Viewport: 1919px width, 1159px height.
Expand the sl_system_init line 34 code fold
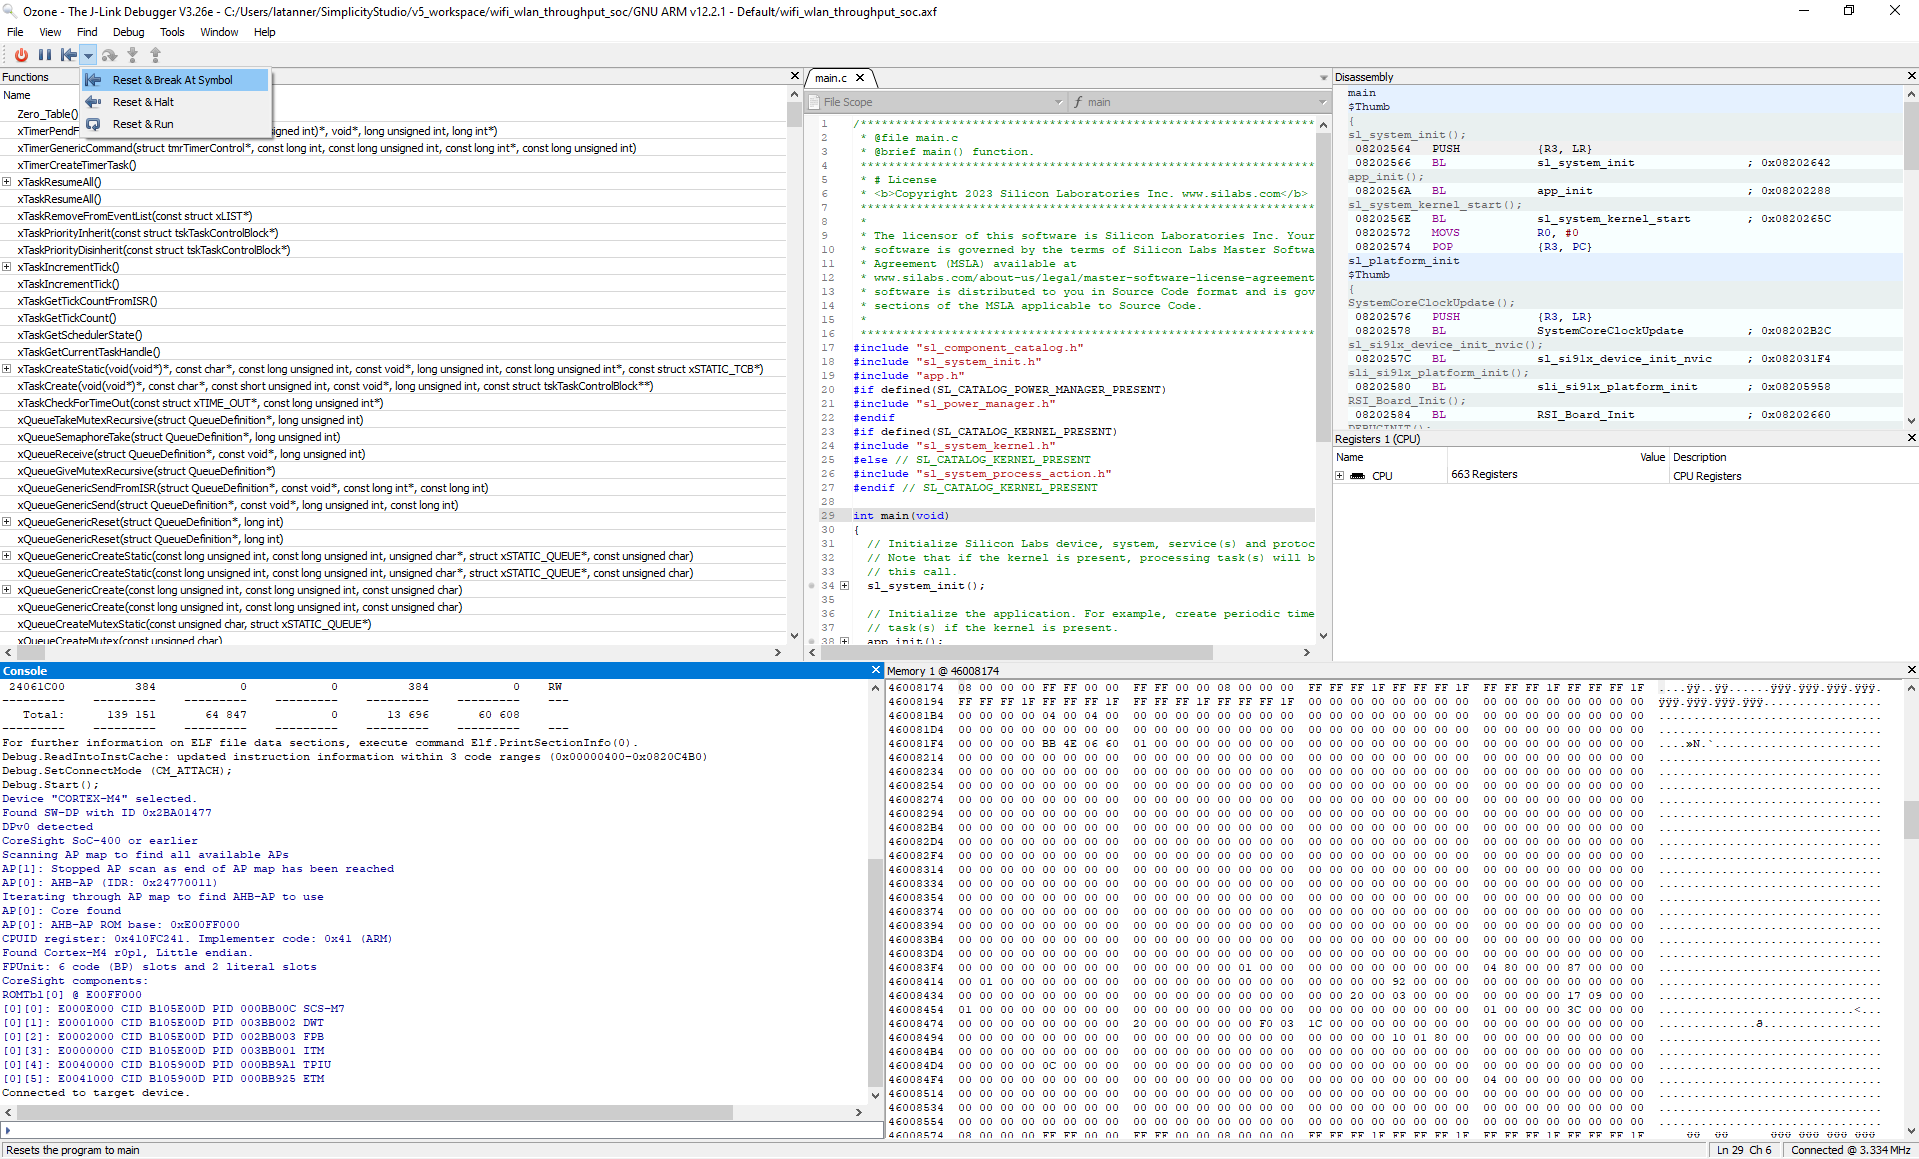click(x=845, y=586)
